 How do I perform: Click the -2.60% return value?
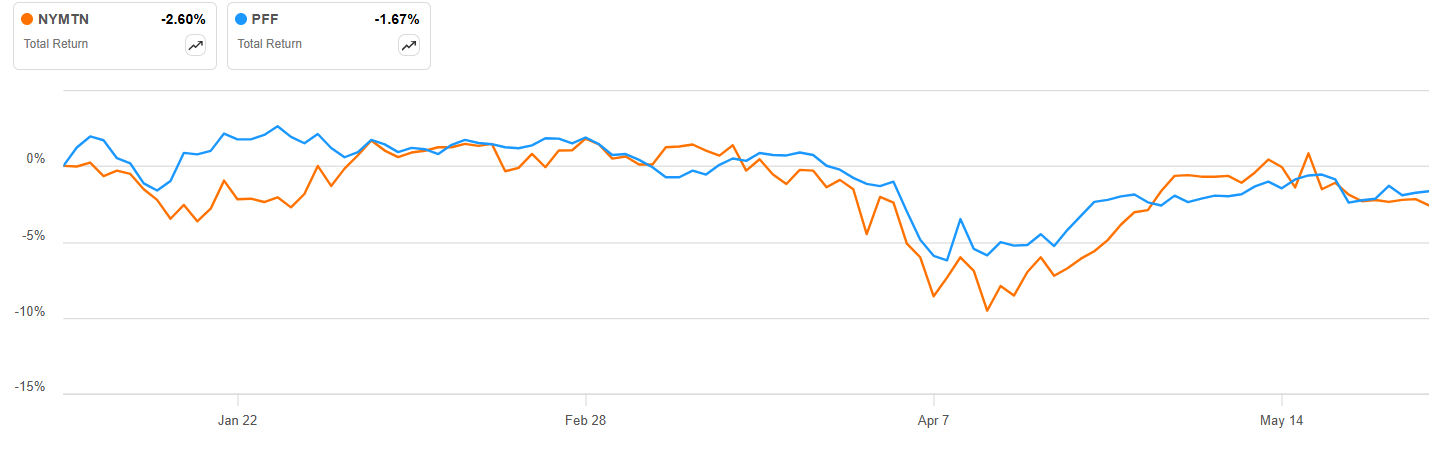coord(181,19)
